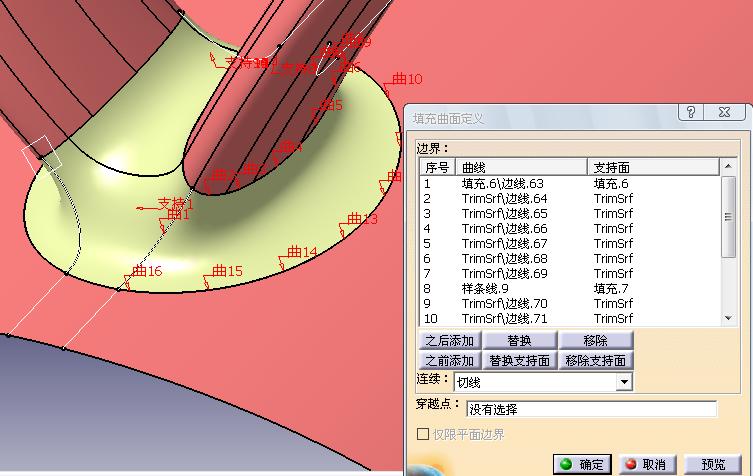
Task: Click the 之前添加 button
Action: coord(449,360)
